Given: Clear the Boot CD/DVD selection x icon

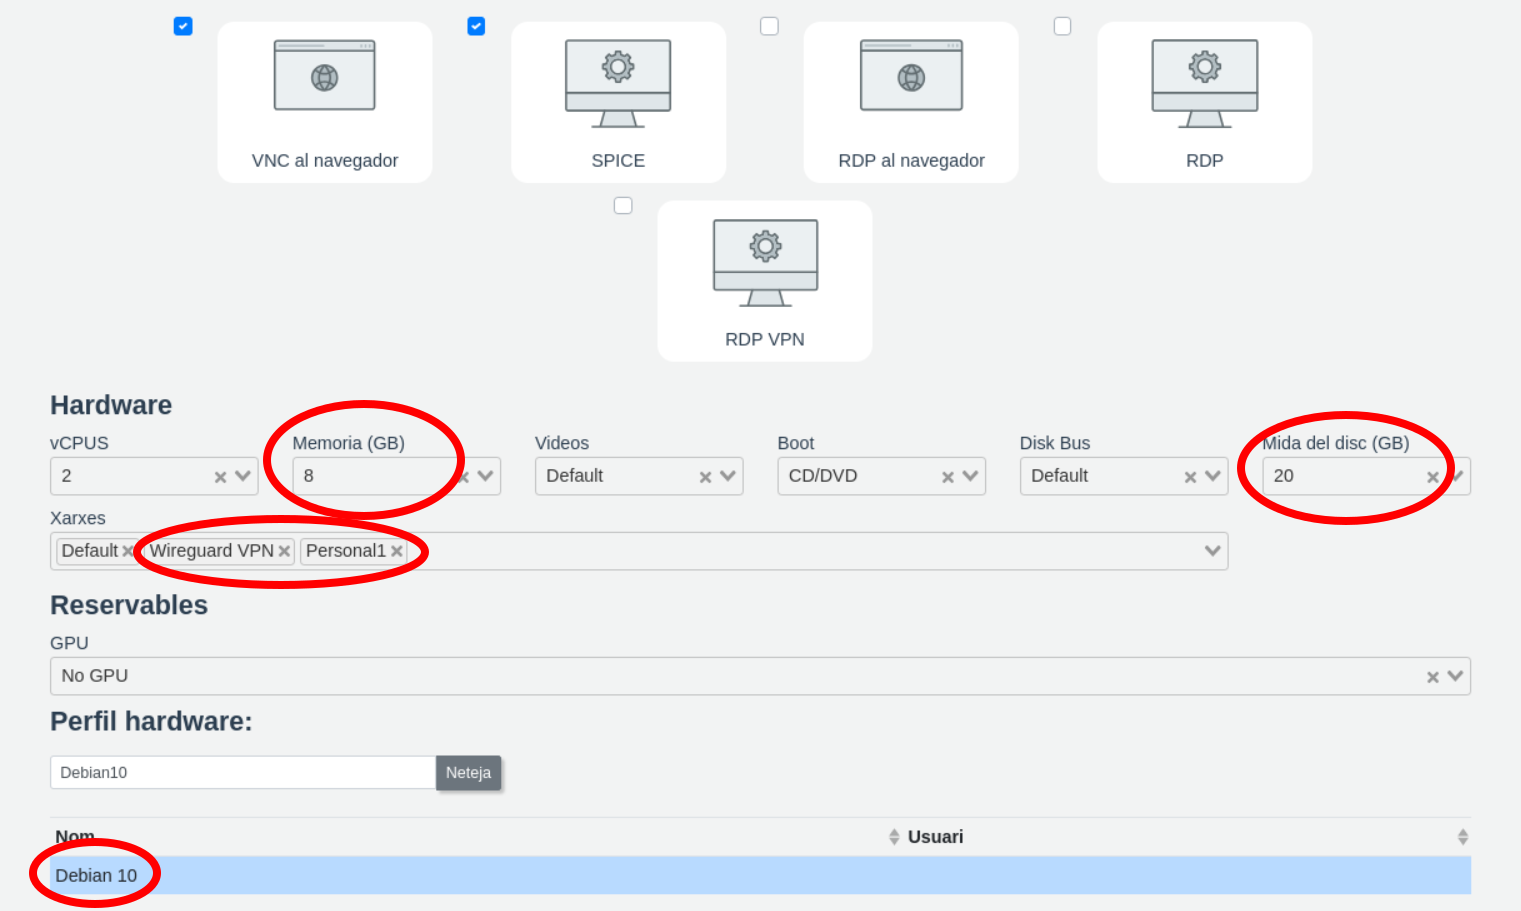Looking at the screenshot, I should pyautogui.click(x=947, y=477).
